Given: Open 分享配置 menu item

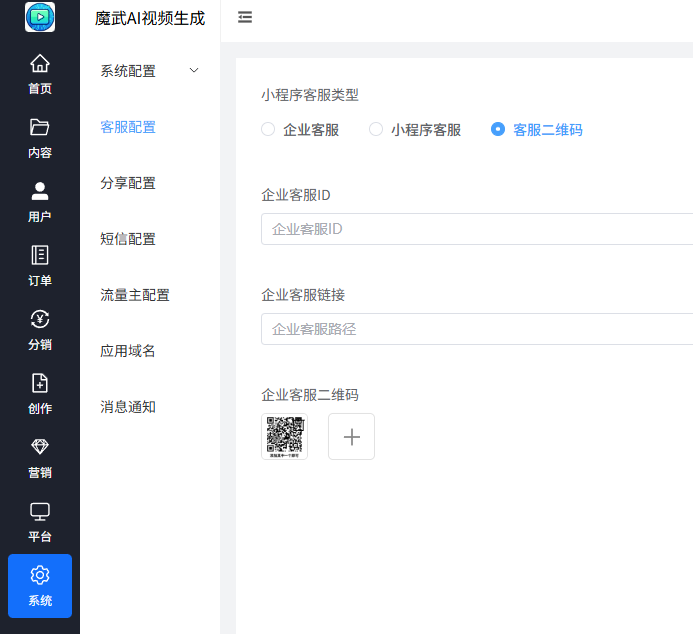Looking at the screenshot, I should click(x=128, y=183).
